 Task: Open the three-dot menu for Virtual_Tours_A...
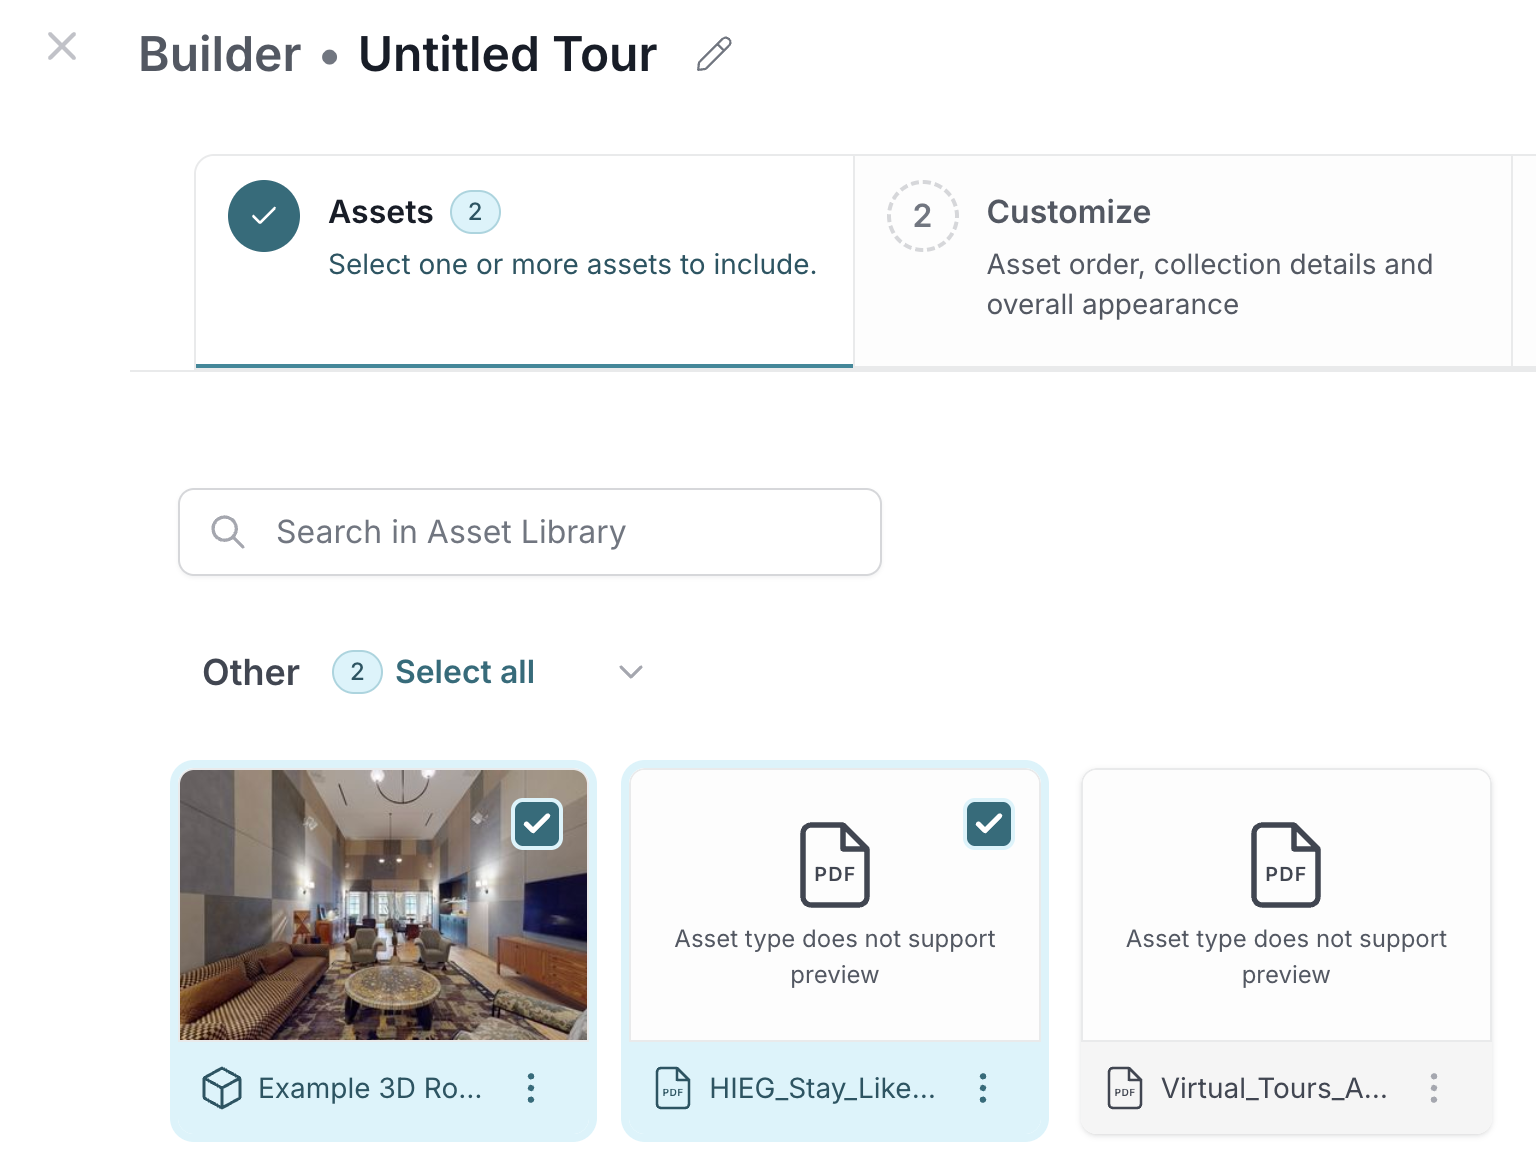pyautogui.click(x=1434, y=1088)
